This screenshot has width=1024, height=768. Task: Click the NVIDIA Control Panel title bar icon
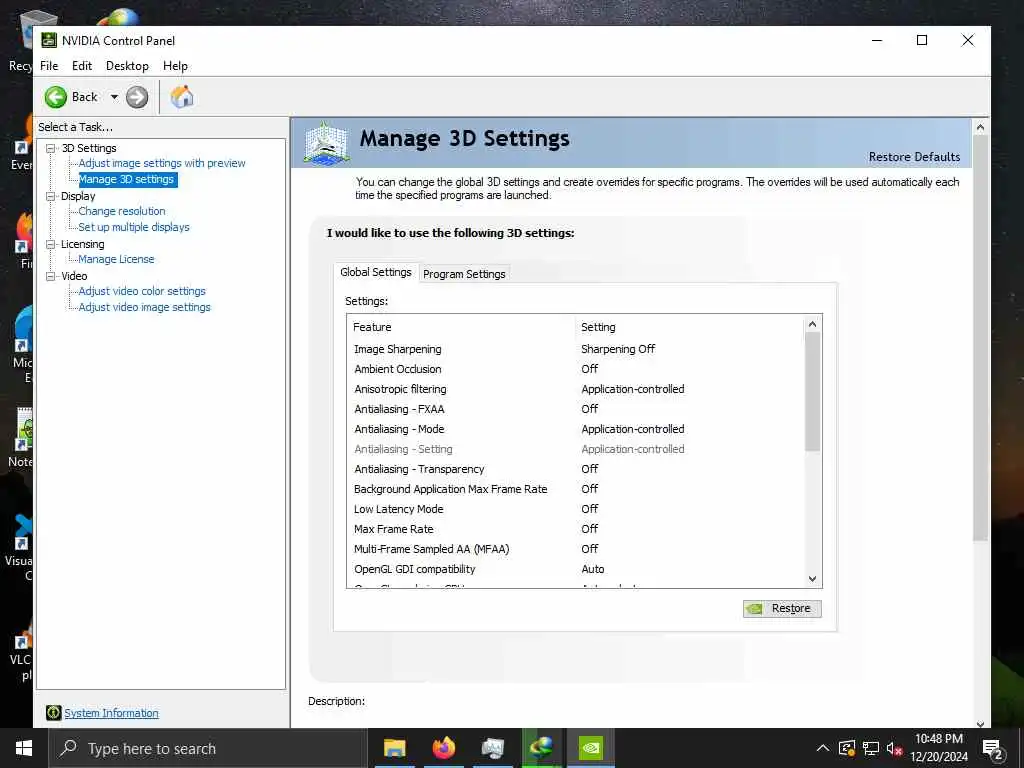(49, 40)
